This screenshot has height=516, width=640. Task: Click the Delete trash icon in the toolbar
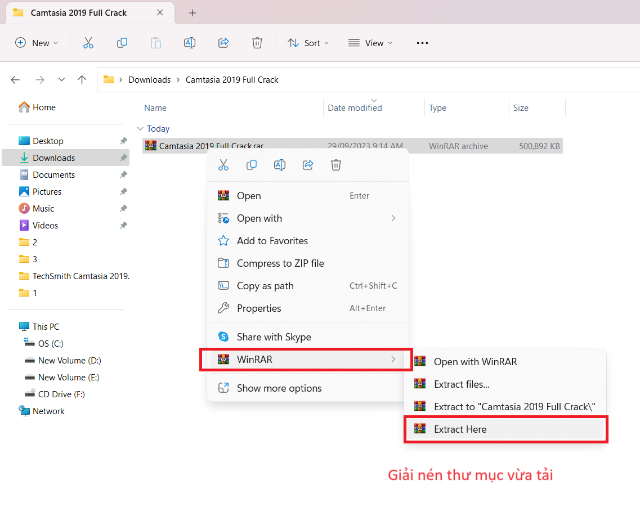(257, 43)
